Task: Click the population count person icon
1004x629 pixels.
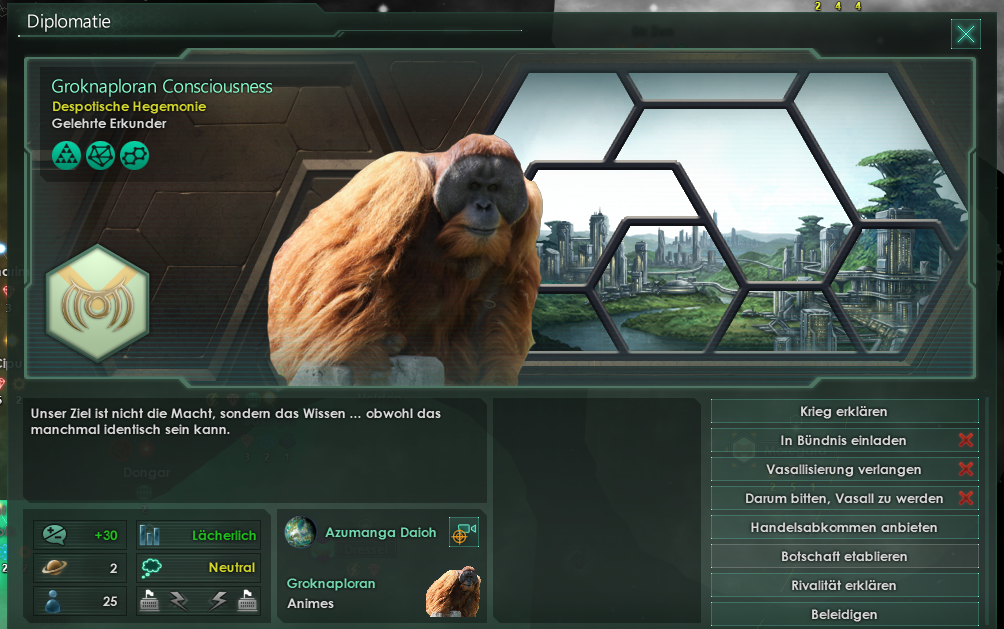Action: click(x=53, y=601)
